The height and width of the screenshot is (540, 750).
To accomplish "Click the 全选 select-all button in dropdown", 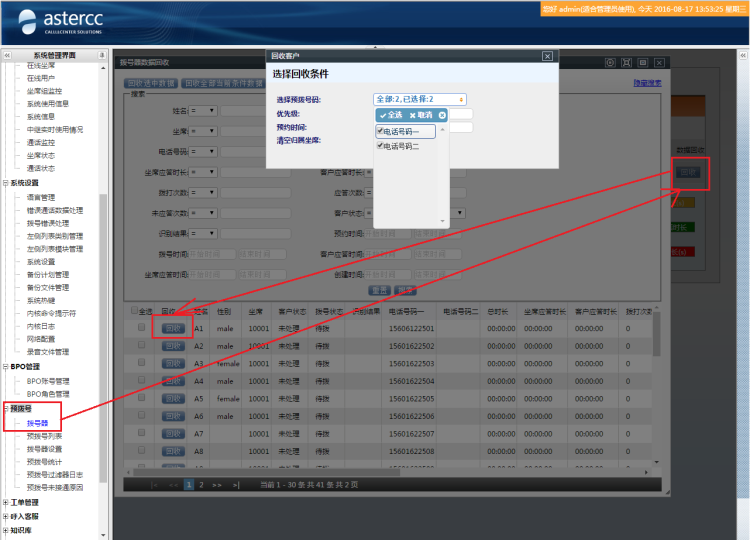I will click(x=391, y=115).
